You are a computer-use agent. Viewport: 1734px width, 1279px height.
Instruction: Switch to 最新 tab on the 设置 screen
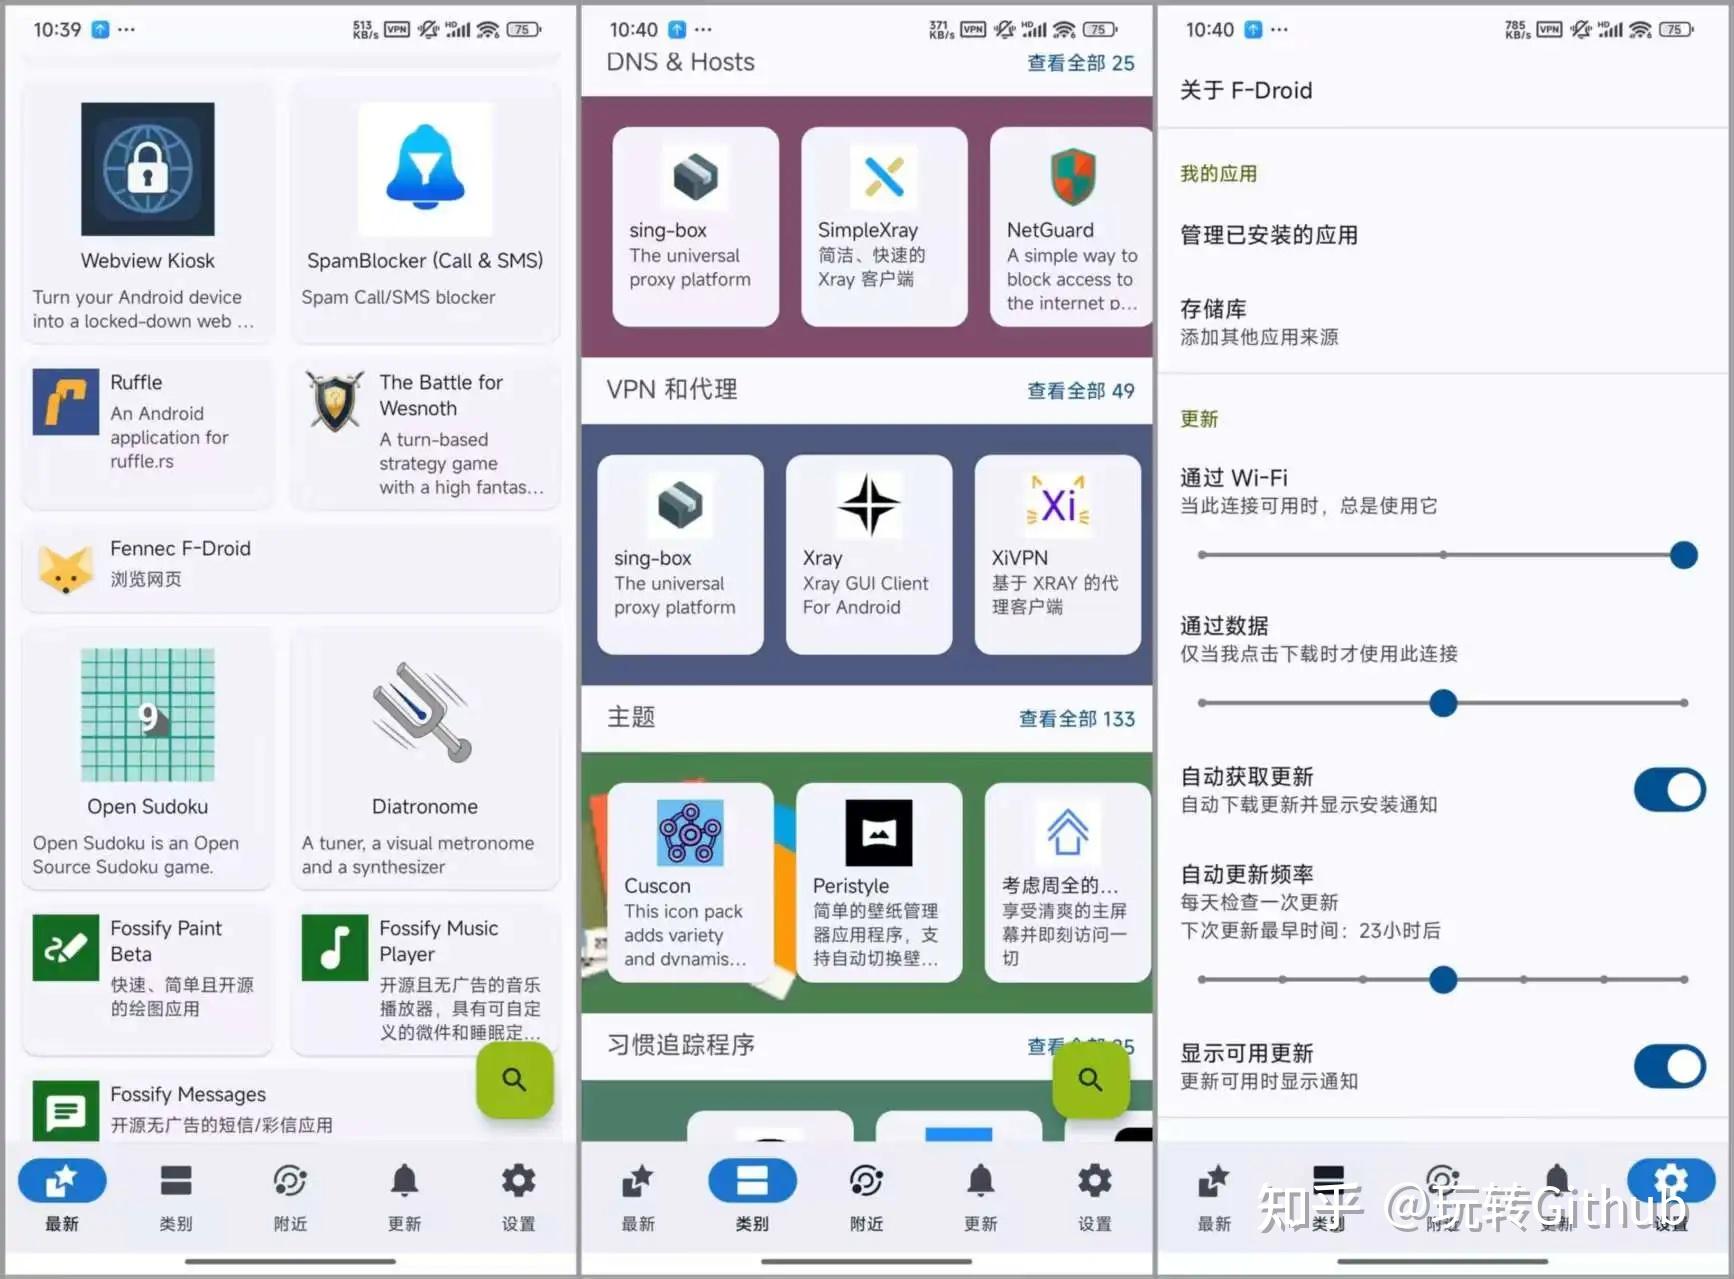point(1214,1195)
